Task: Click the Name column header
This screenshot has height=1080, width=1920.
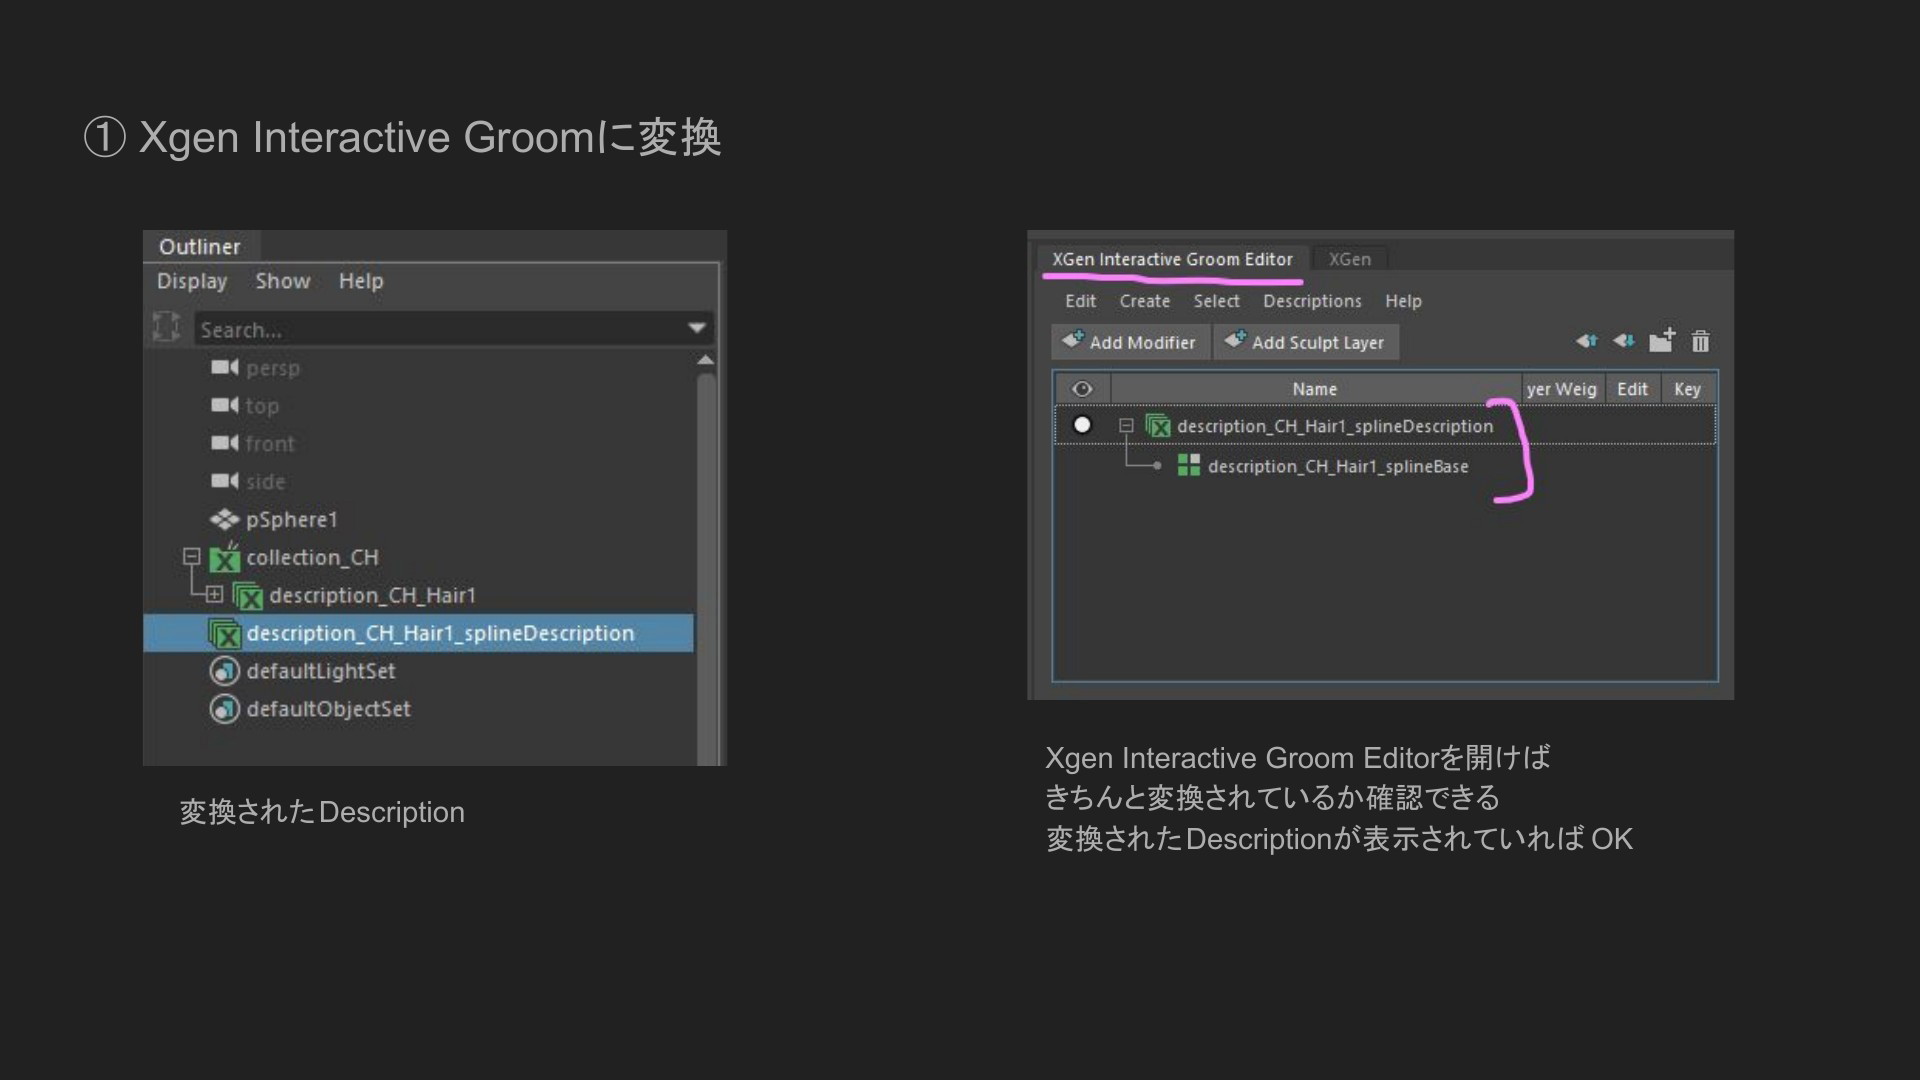Action: pos(1315,389)
